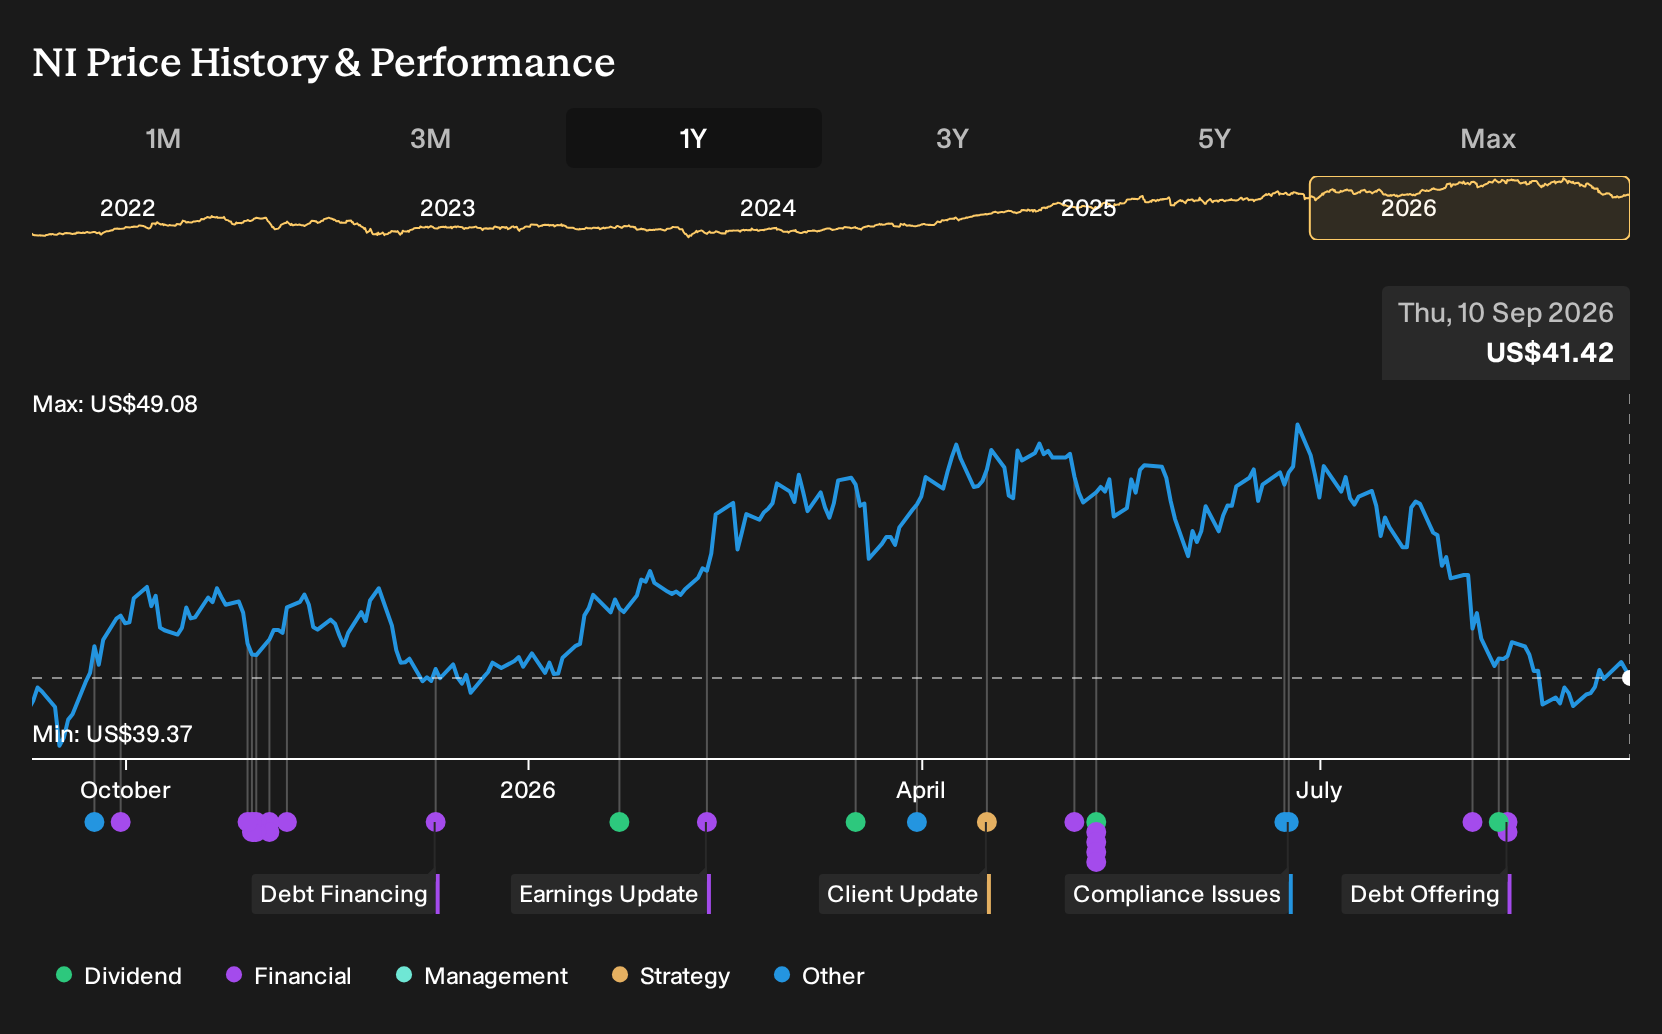This screenshot has height=1034, width=1662.
Task: Click the October axis label
Action: (x=125, y=790)
